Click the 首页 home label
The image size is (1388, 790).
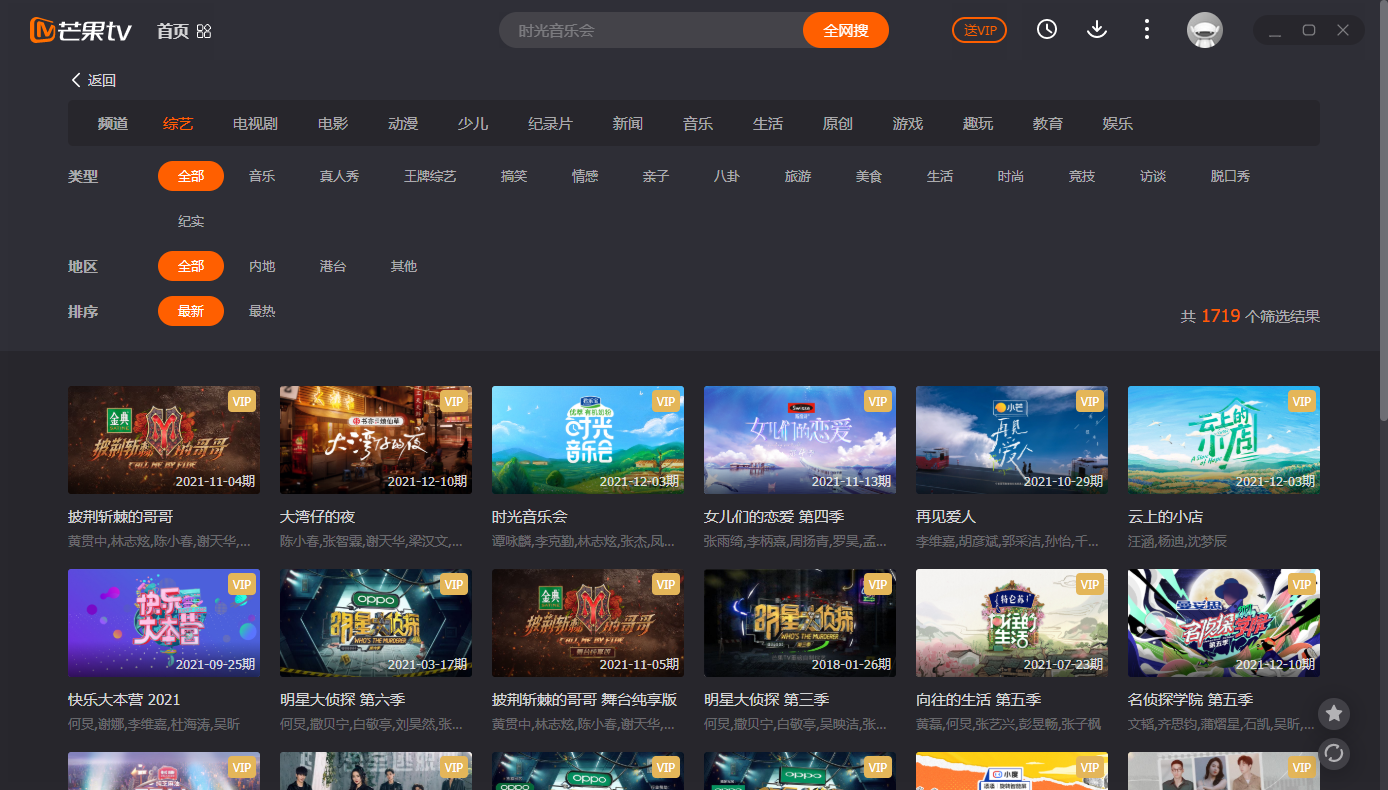pos(172,31)
